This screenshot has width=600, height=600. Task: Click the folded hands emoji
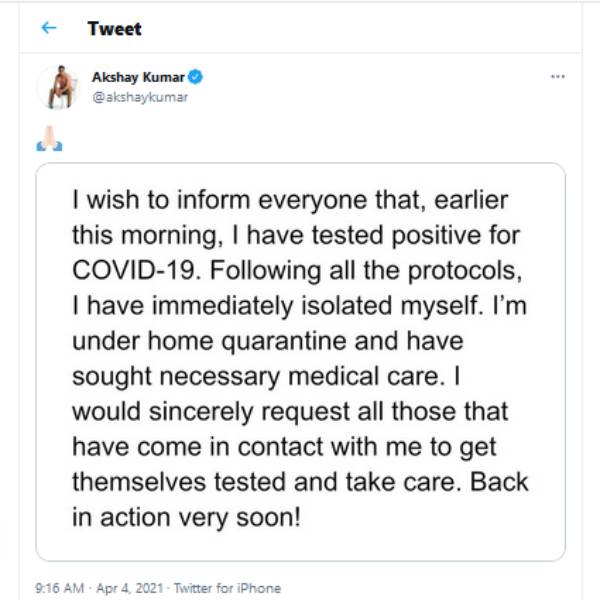[x=49, y=138]
